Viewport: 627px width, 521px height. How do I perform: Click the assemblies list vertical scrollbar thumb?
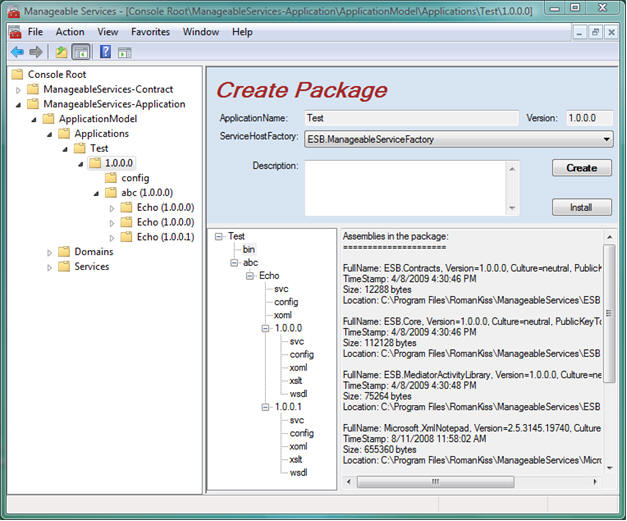pos(609,313)
